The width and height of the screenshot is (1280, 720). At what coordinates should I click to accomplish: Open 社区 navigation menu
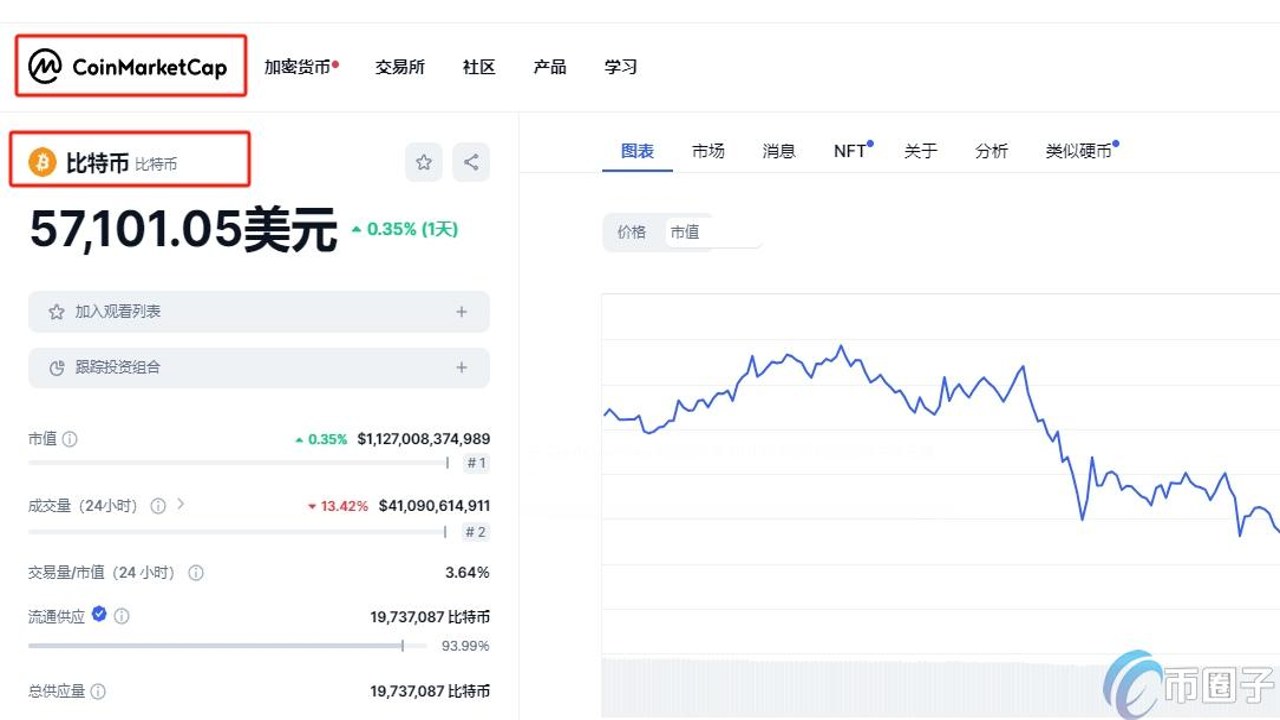click(x=479, y=67)
